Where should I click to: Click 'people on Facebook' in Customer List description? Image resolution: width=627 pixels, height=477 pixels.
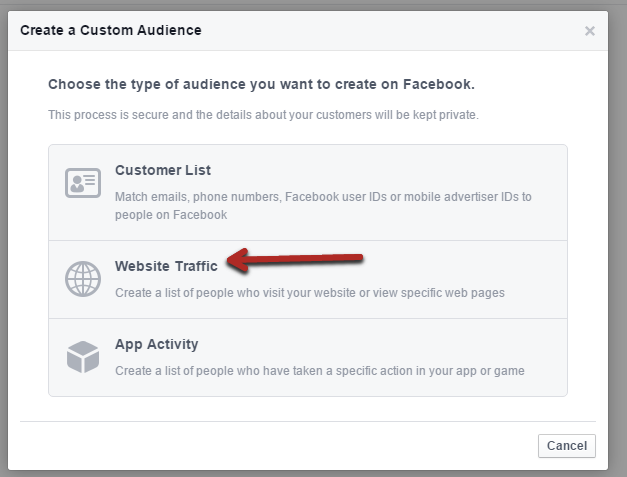tap(171, 214)
